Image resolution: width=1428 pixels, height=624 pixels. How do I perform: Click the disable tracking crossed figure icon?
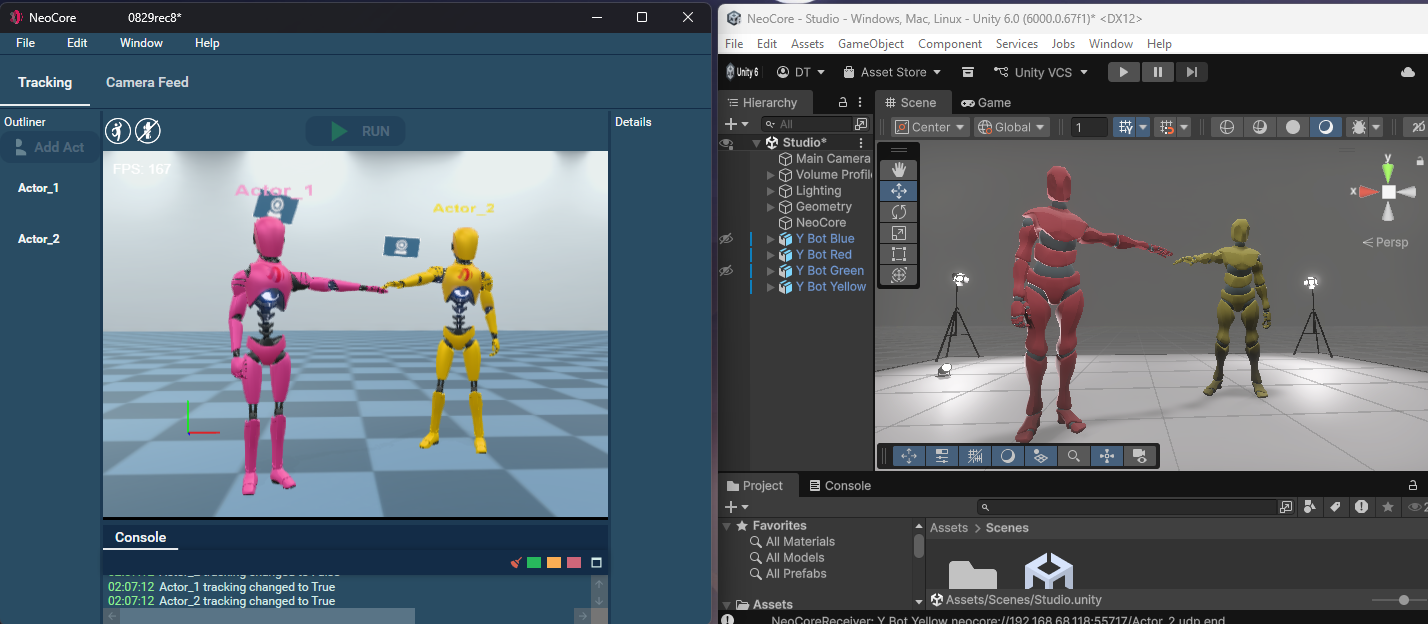point(148,131)
